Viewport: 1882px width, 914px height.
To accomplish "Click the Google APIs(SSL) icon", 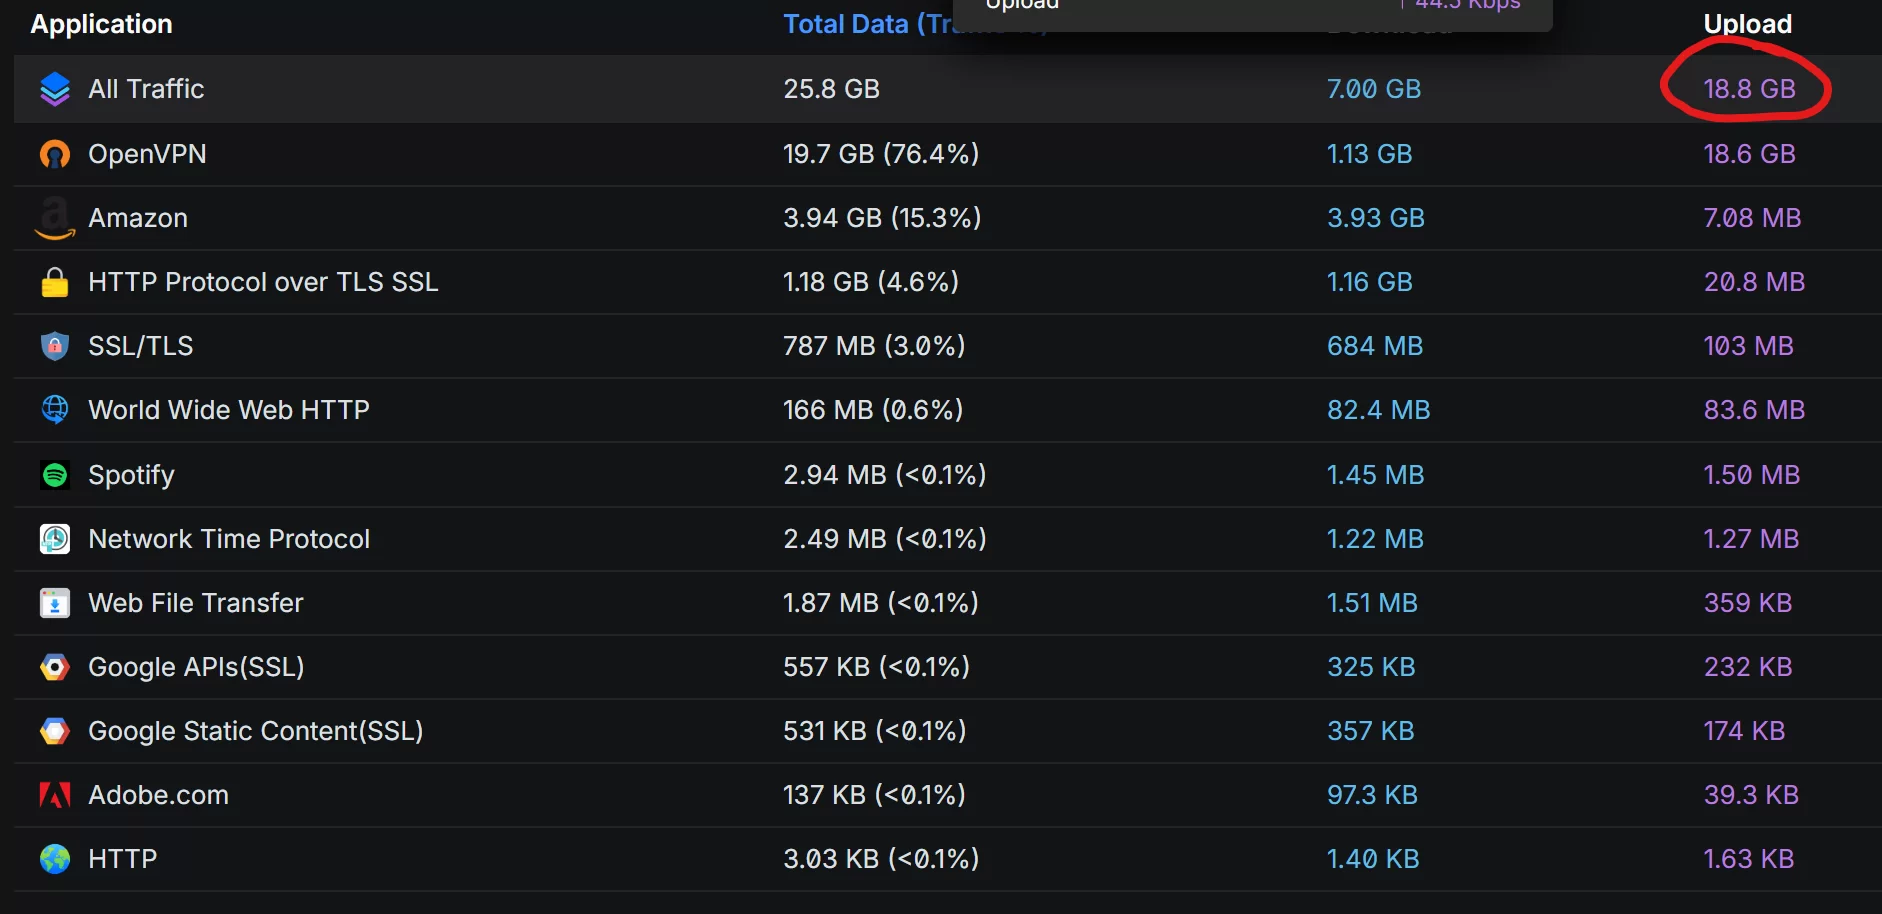I will [x=55, y=667].
